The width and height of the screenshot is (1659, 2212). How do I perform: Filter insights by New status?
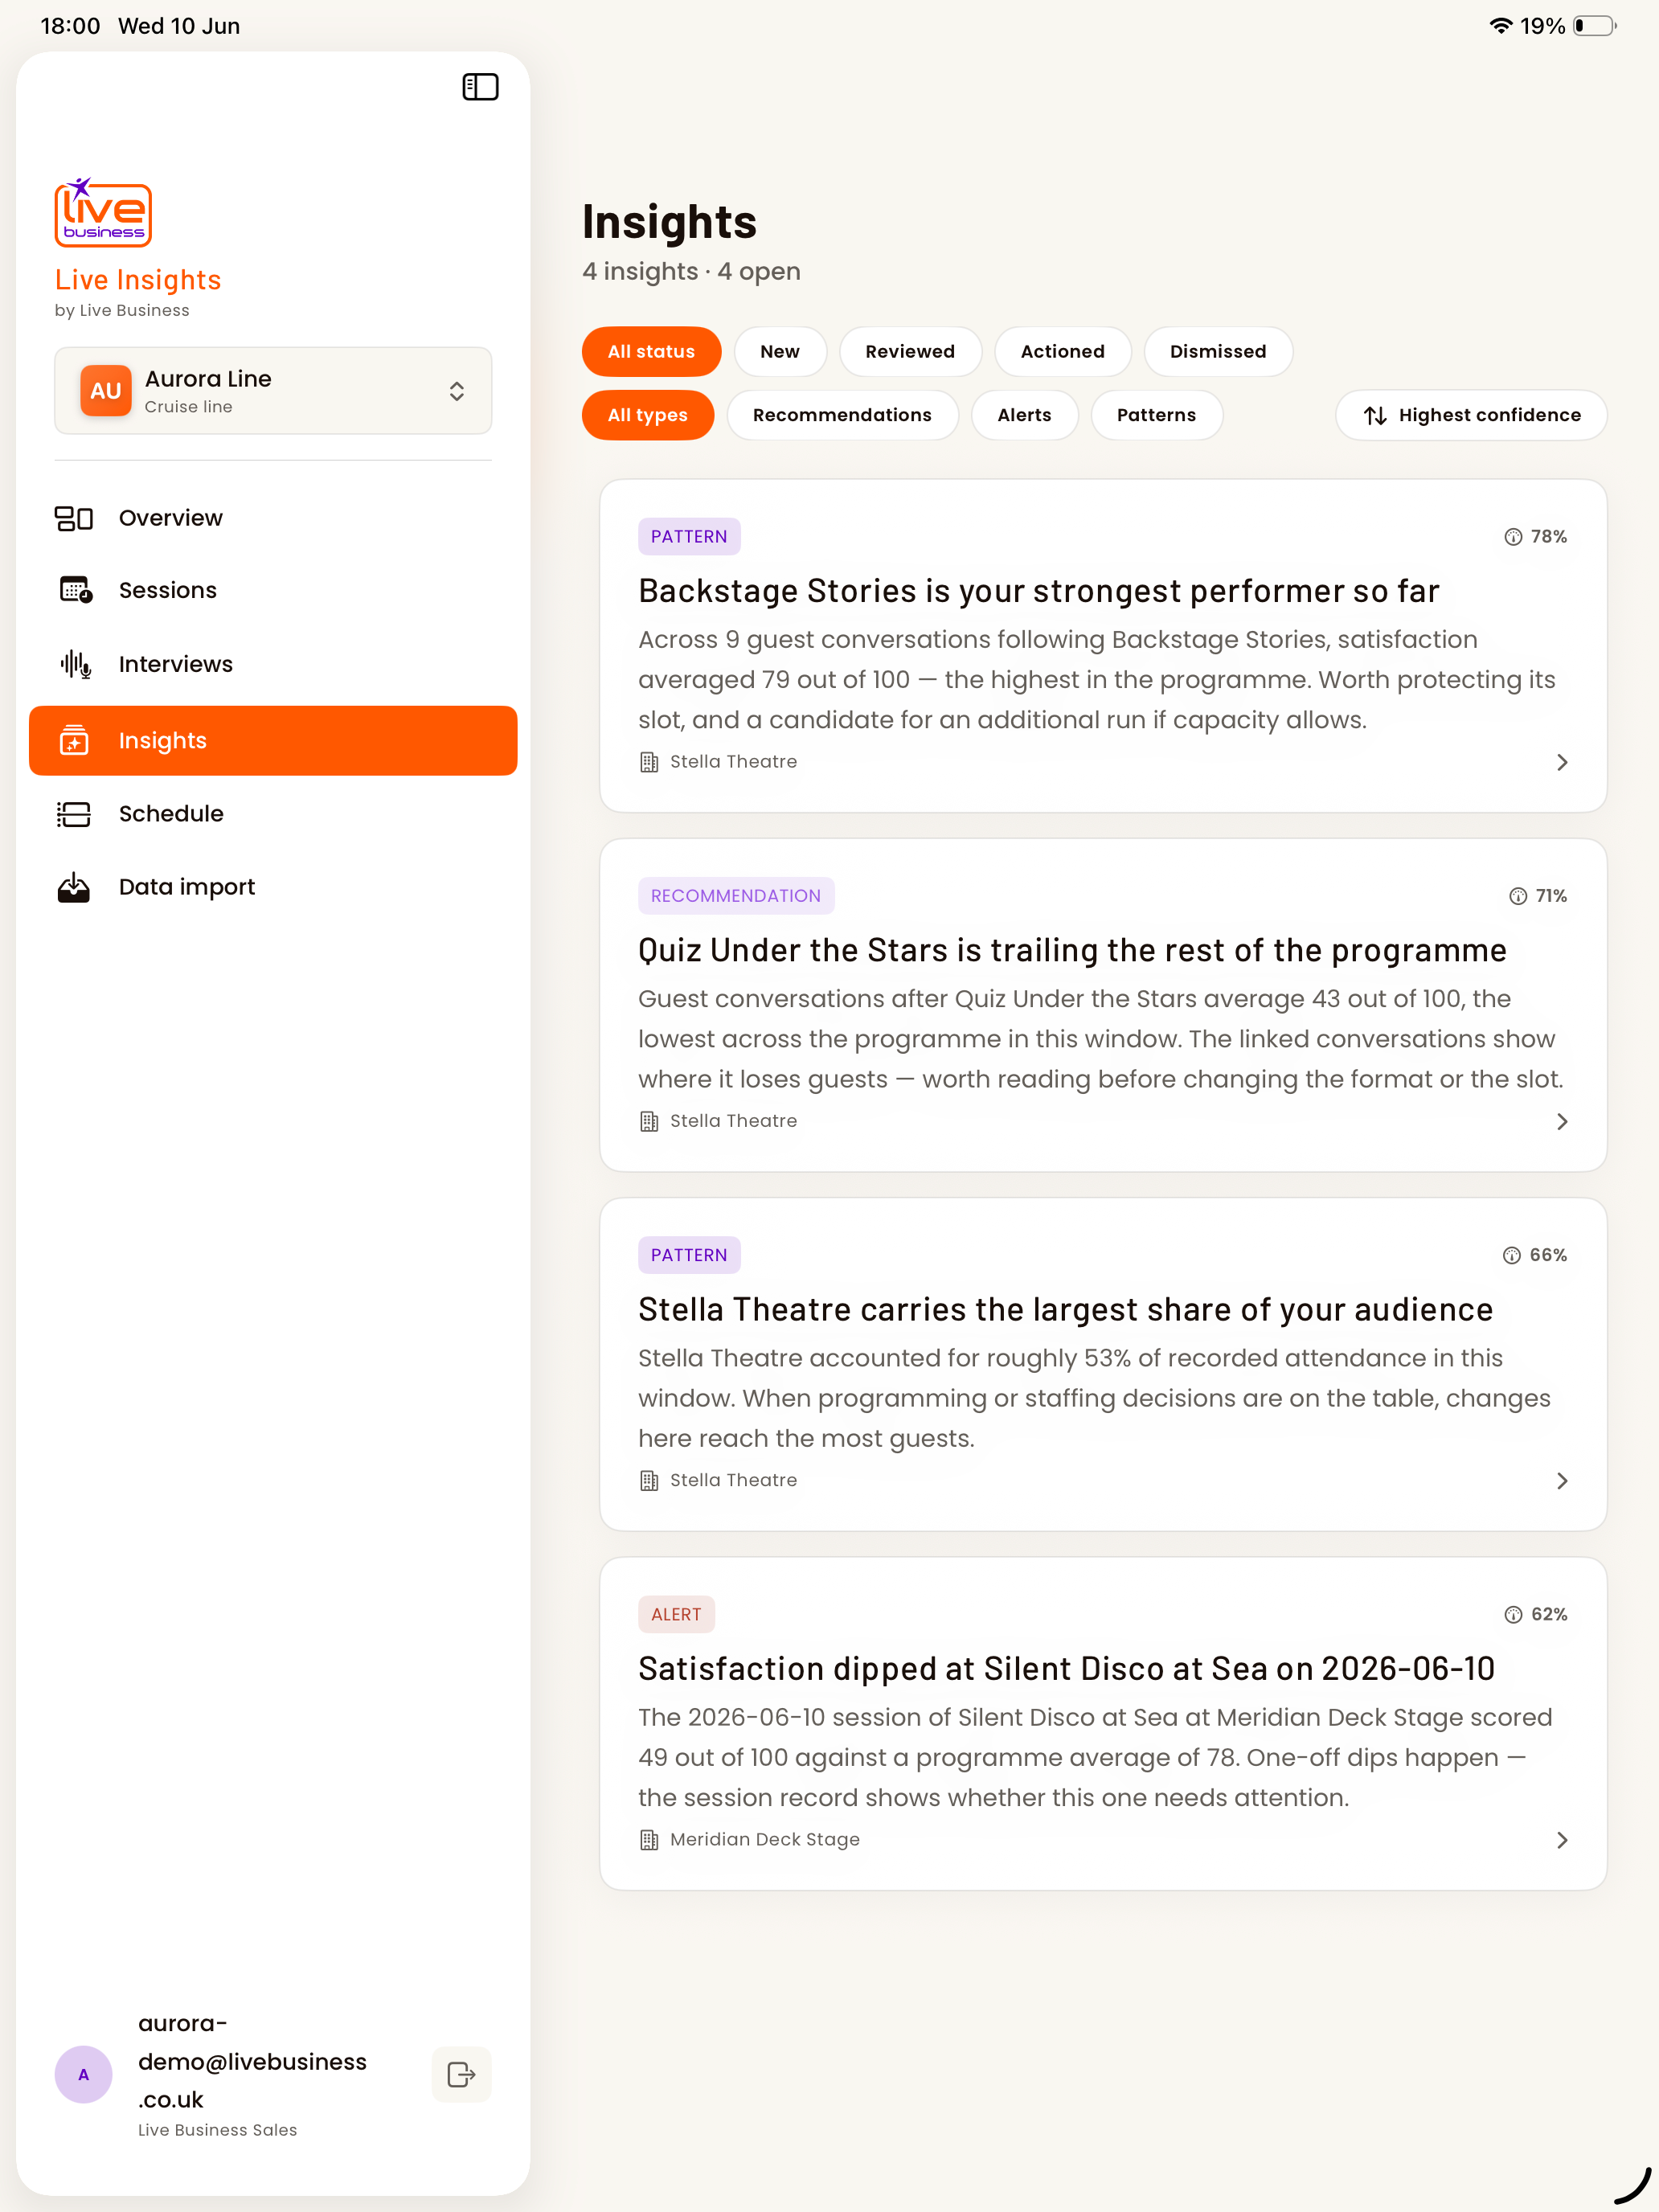[780, 351]
